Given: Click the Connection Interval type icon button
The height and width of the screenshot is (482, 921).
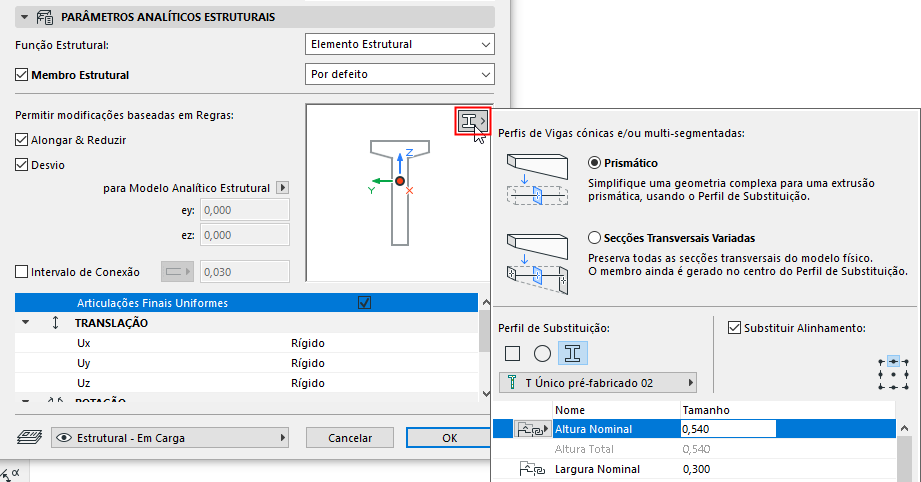Looking at the screenshot, I should coord(177,272).
